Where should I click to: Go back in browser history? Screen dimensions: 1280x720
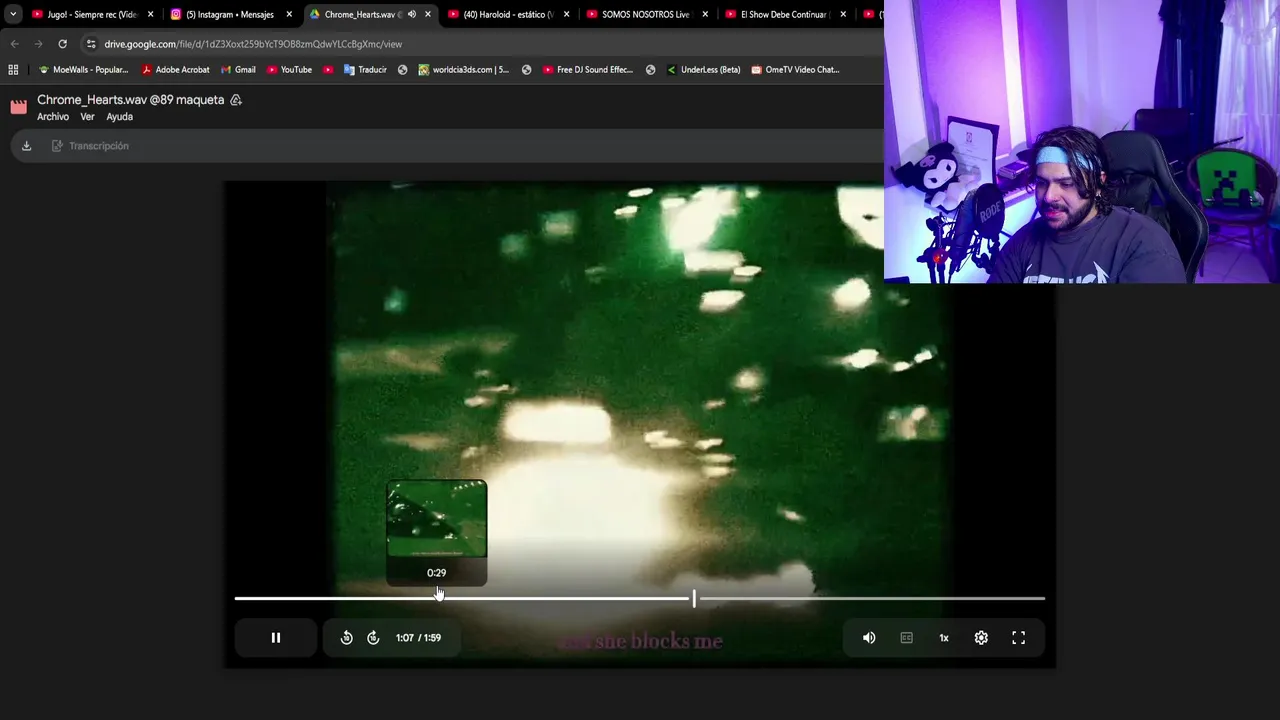click(x=14, y=44)
